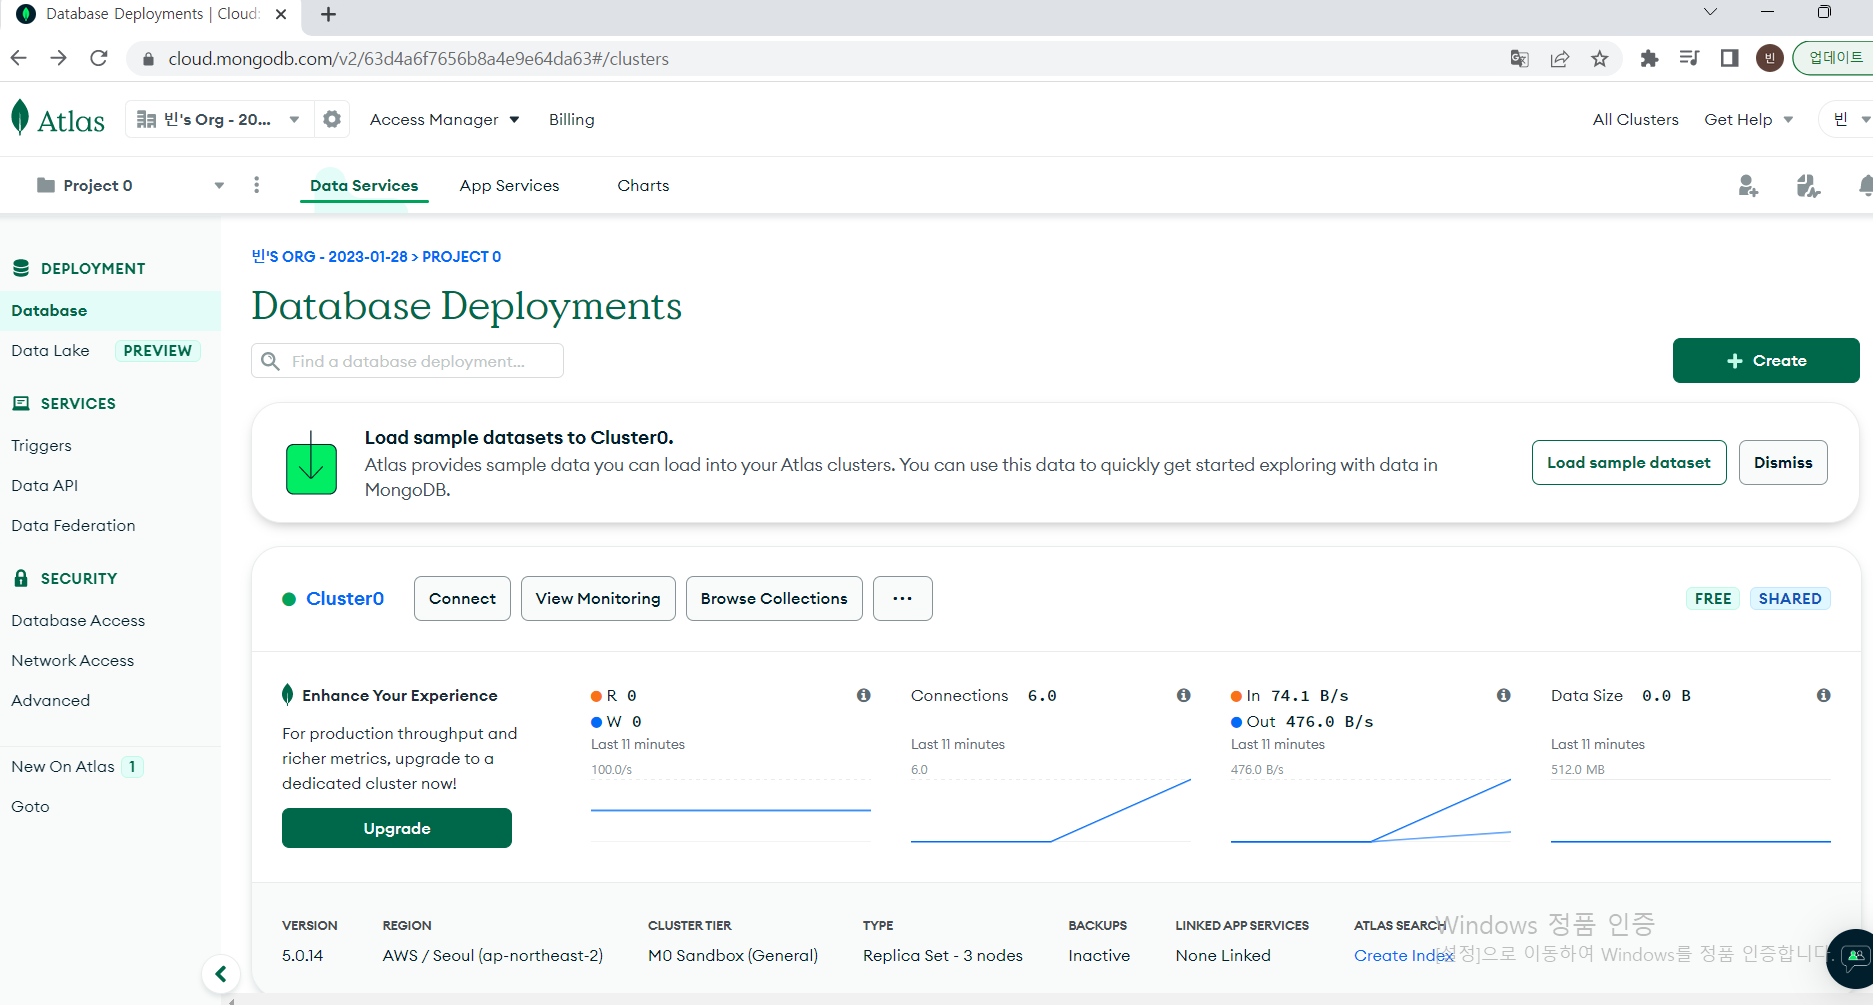Switch to the App Services tab
The height and width of the screenshot is (1005, 1873).
[x=510, y=185]
